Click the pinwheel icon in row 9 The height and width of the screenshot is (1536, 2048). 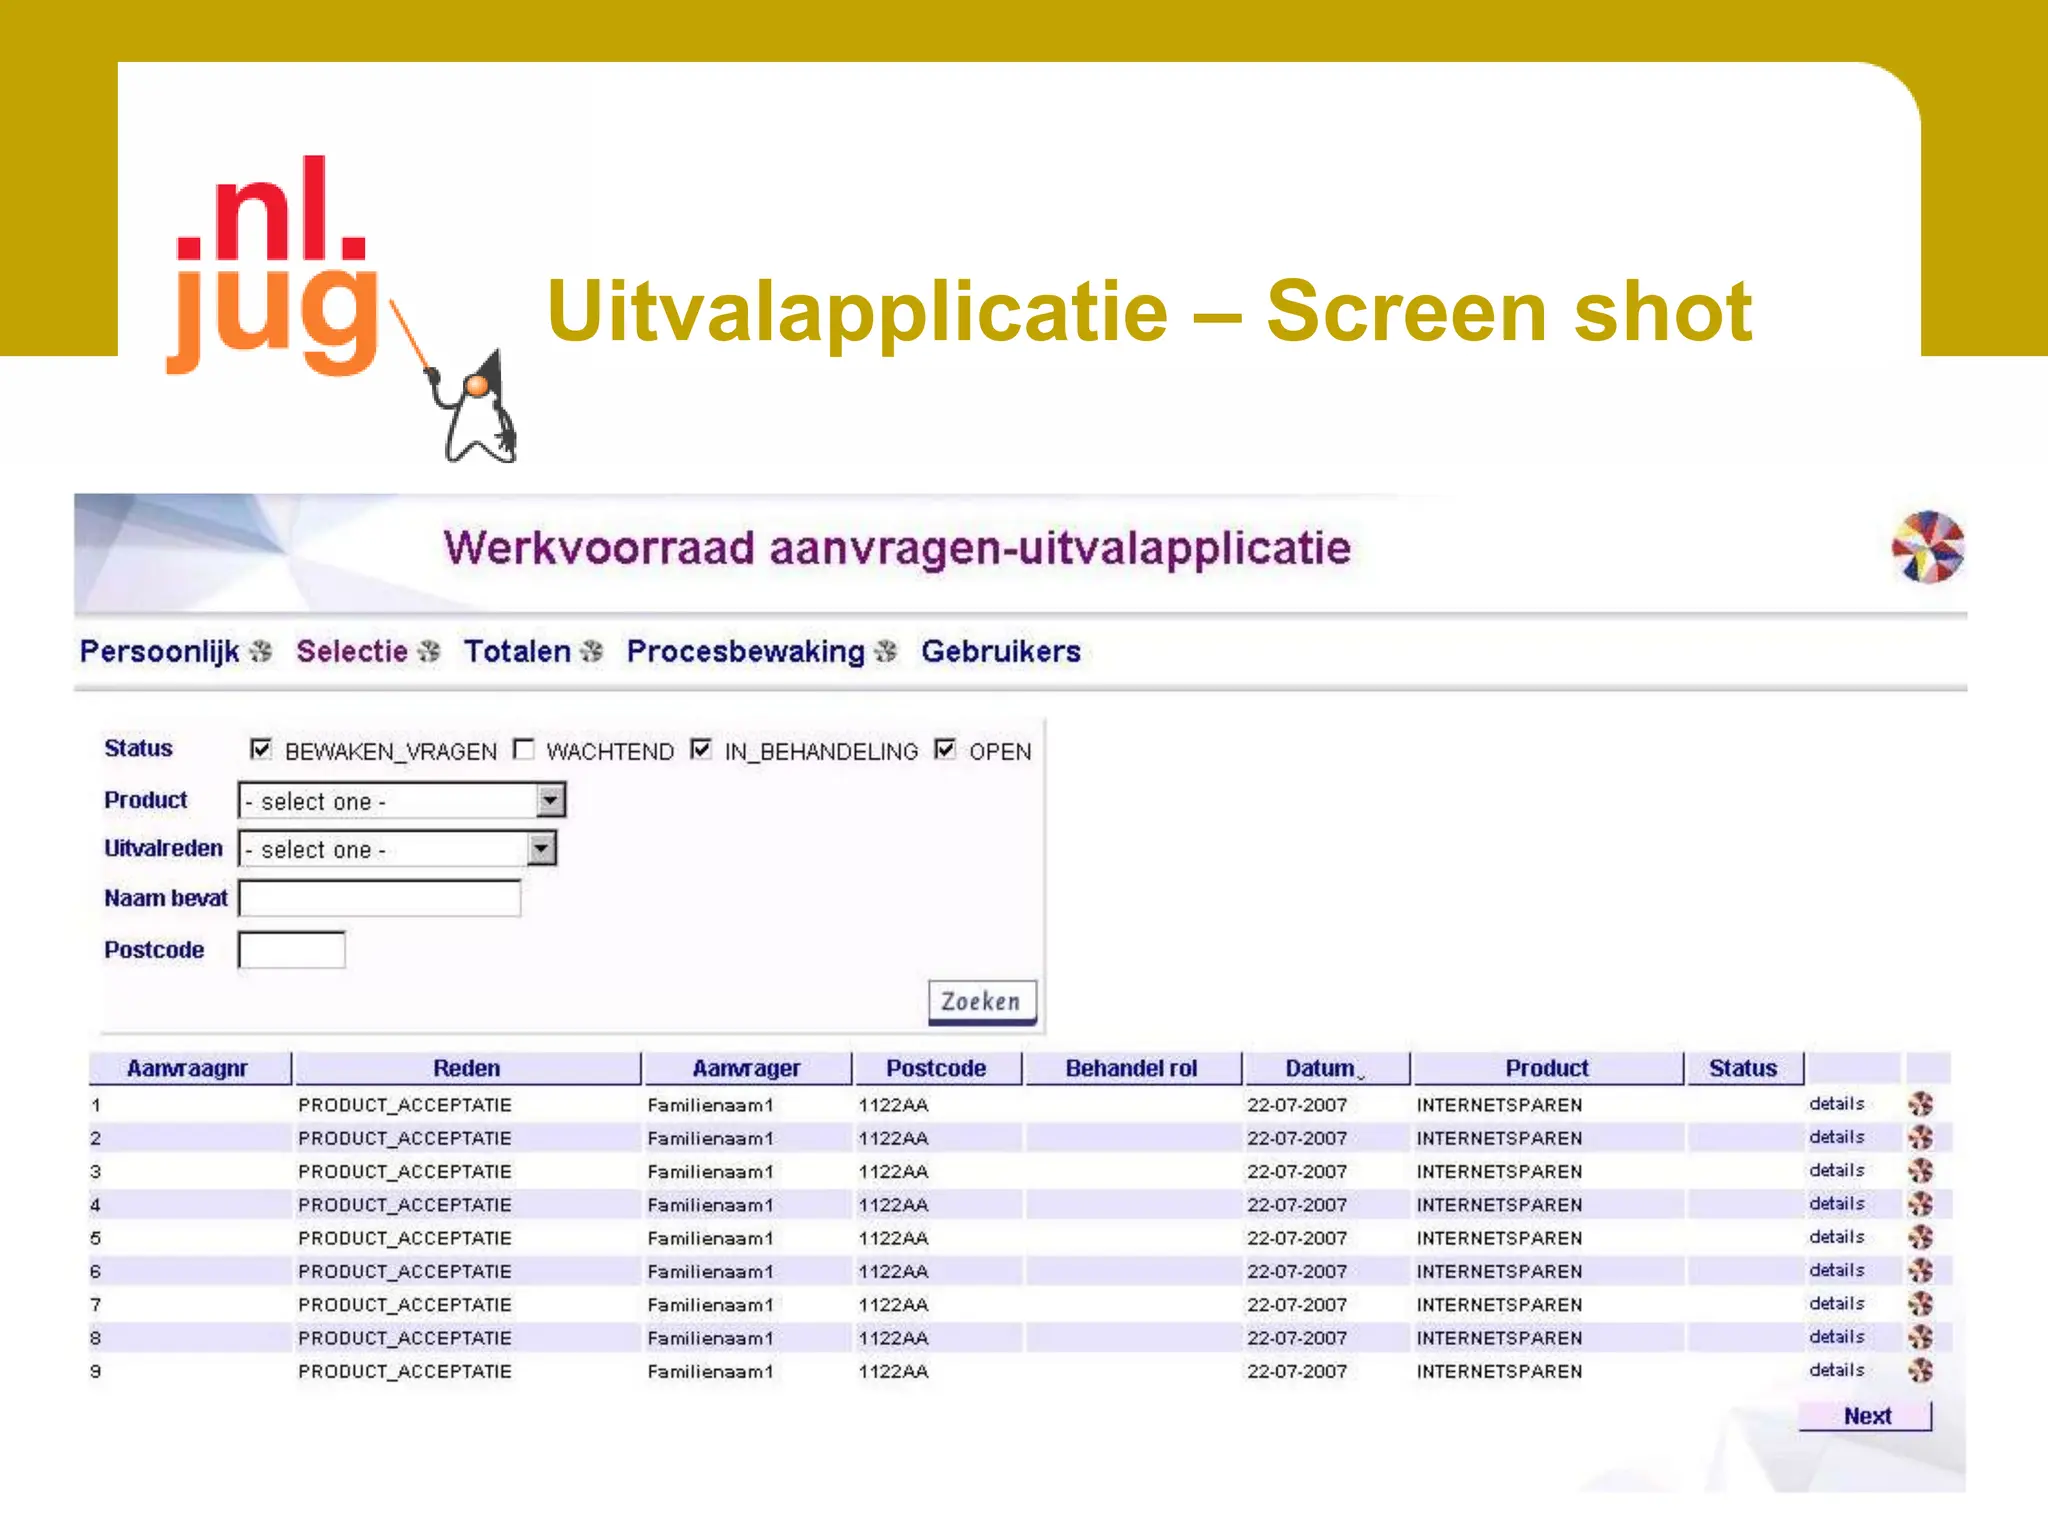pos(1920,1370)
